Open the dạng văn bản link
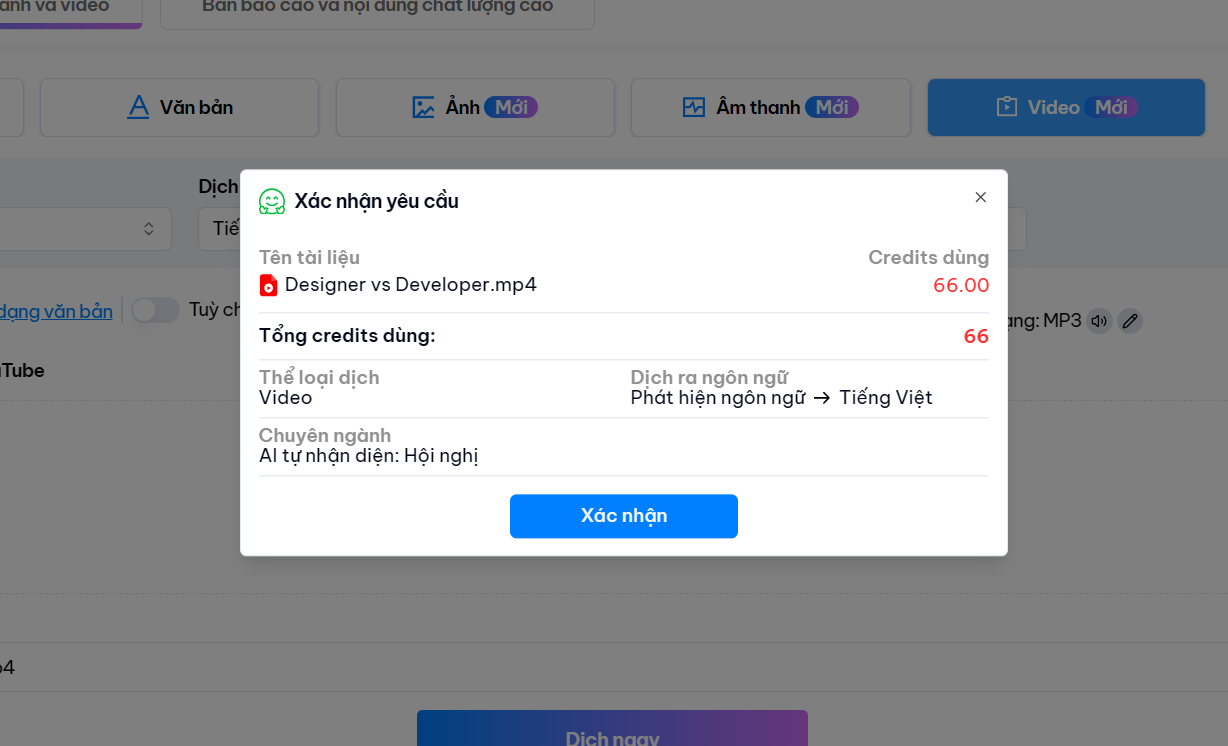Viewport: 1228px width, 746px height. [56, 311]
